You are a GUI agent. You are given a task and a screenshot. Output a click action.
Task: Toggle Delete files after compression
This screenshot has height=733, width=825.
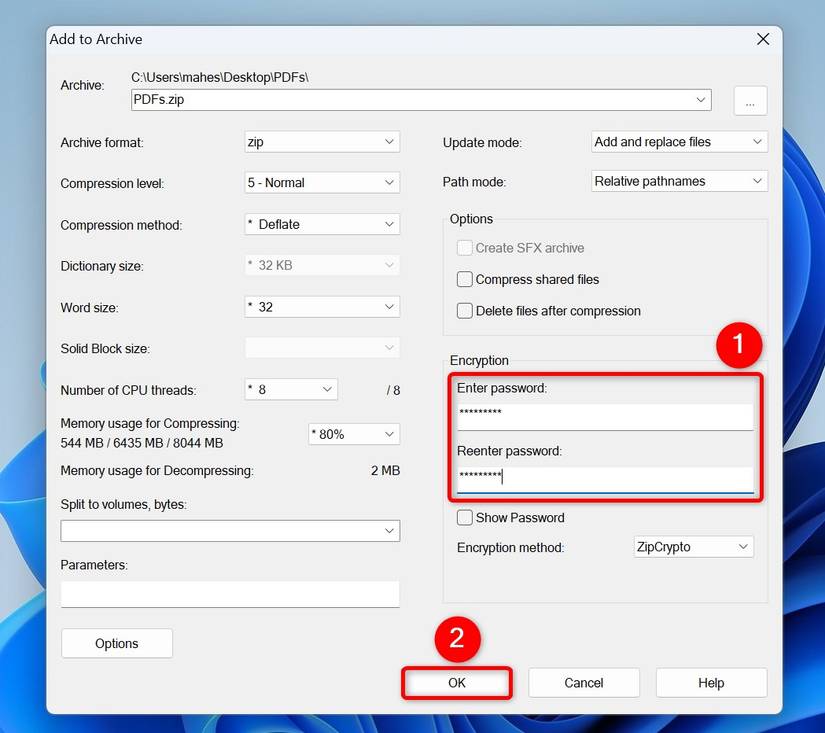point(465,311)
